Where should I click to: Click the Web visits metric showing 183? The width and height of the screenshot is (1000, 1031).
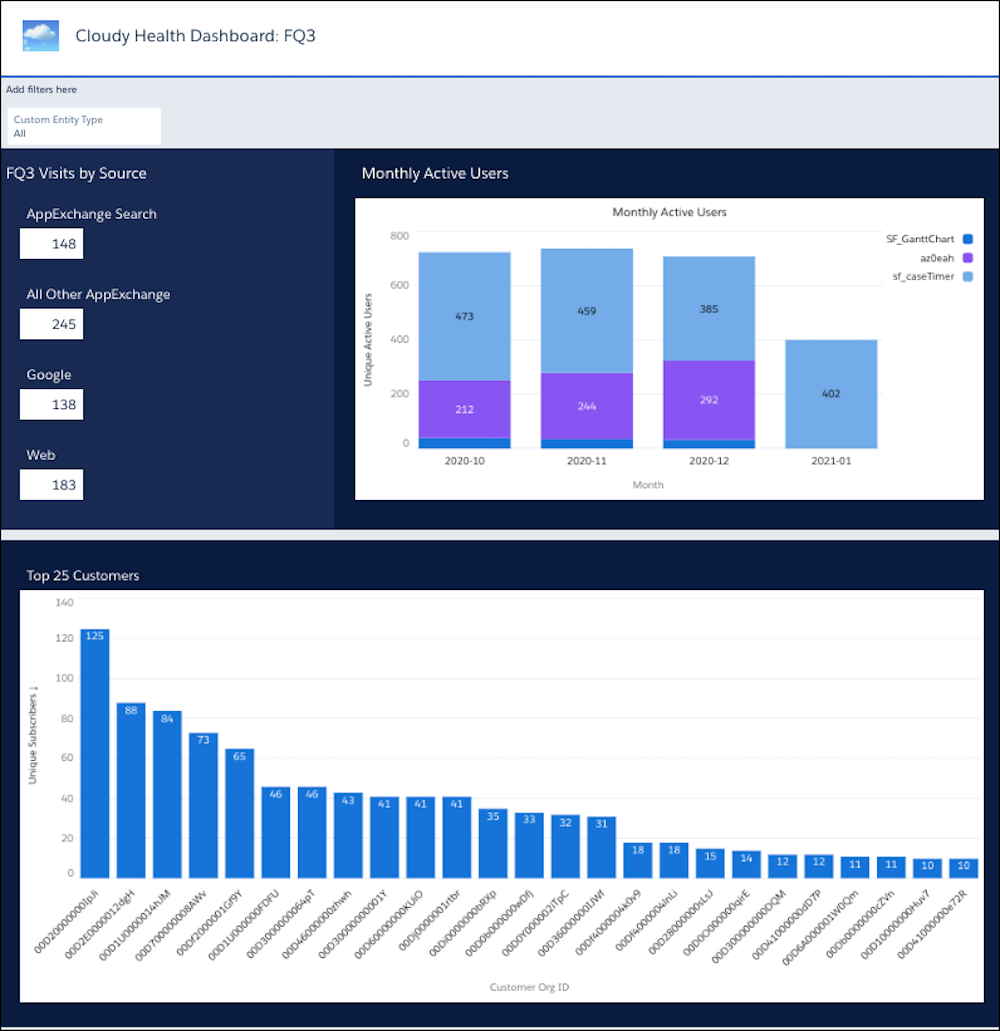(51, 484)
